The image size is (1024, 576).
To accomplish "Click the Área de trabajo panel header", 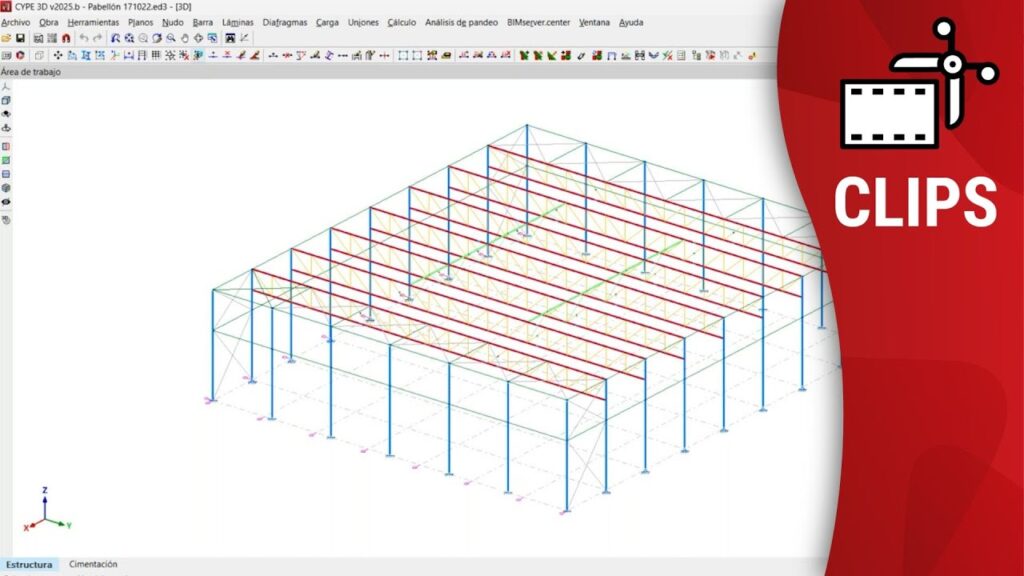I will pyautogui.click(x=31, y=72).
